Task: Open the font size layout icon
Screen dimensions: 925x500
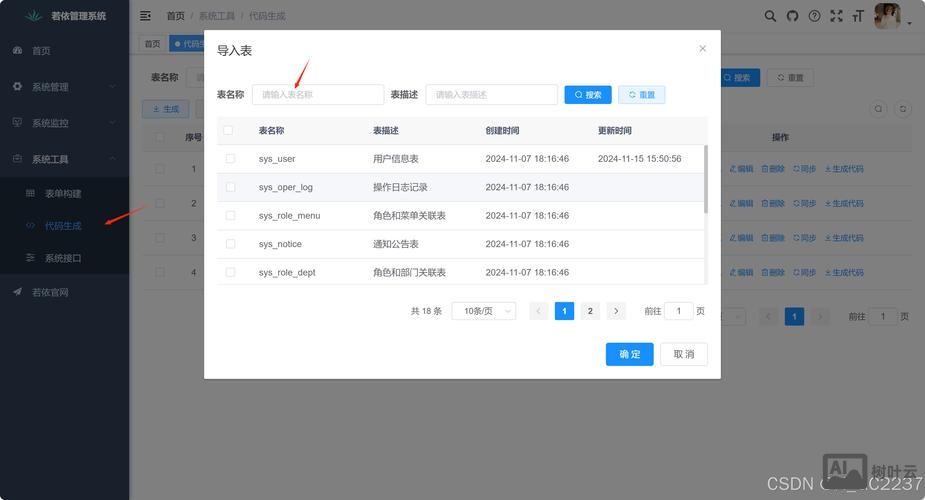Action: (858, 16)
